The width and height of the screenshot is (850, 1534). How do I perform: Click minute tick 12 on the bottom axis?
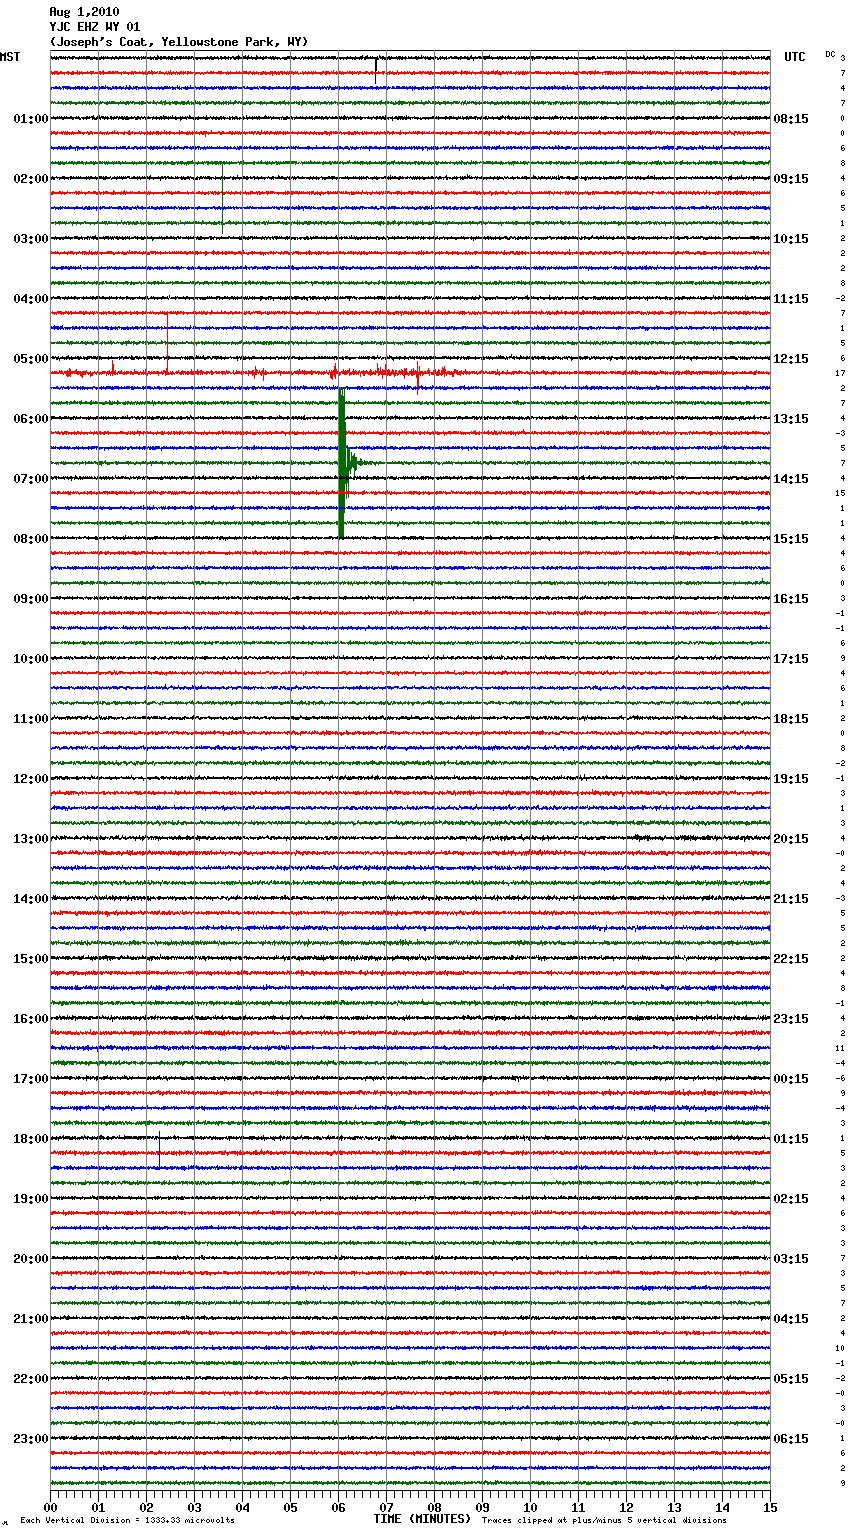click(x=627, y=1507)
